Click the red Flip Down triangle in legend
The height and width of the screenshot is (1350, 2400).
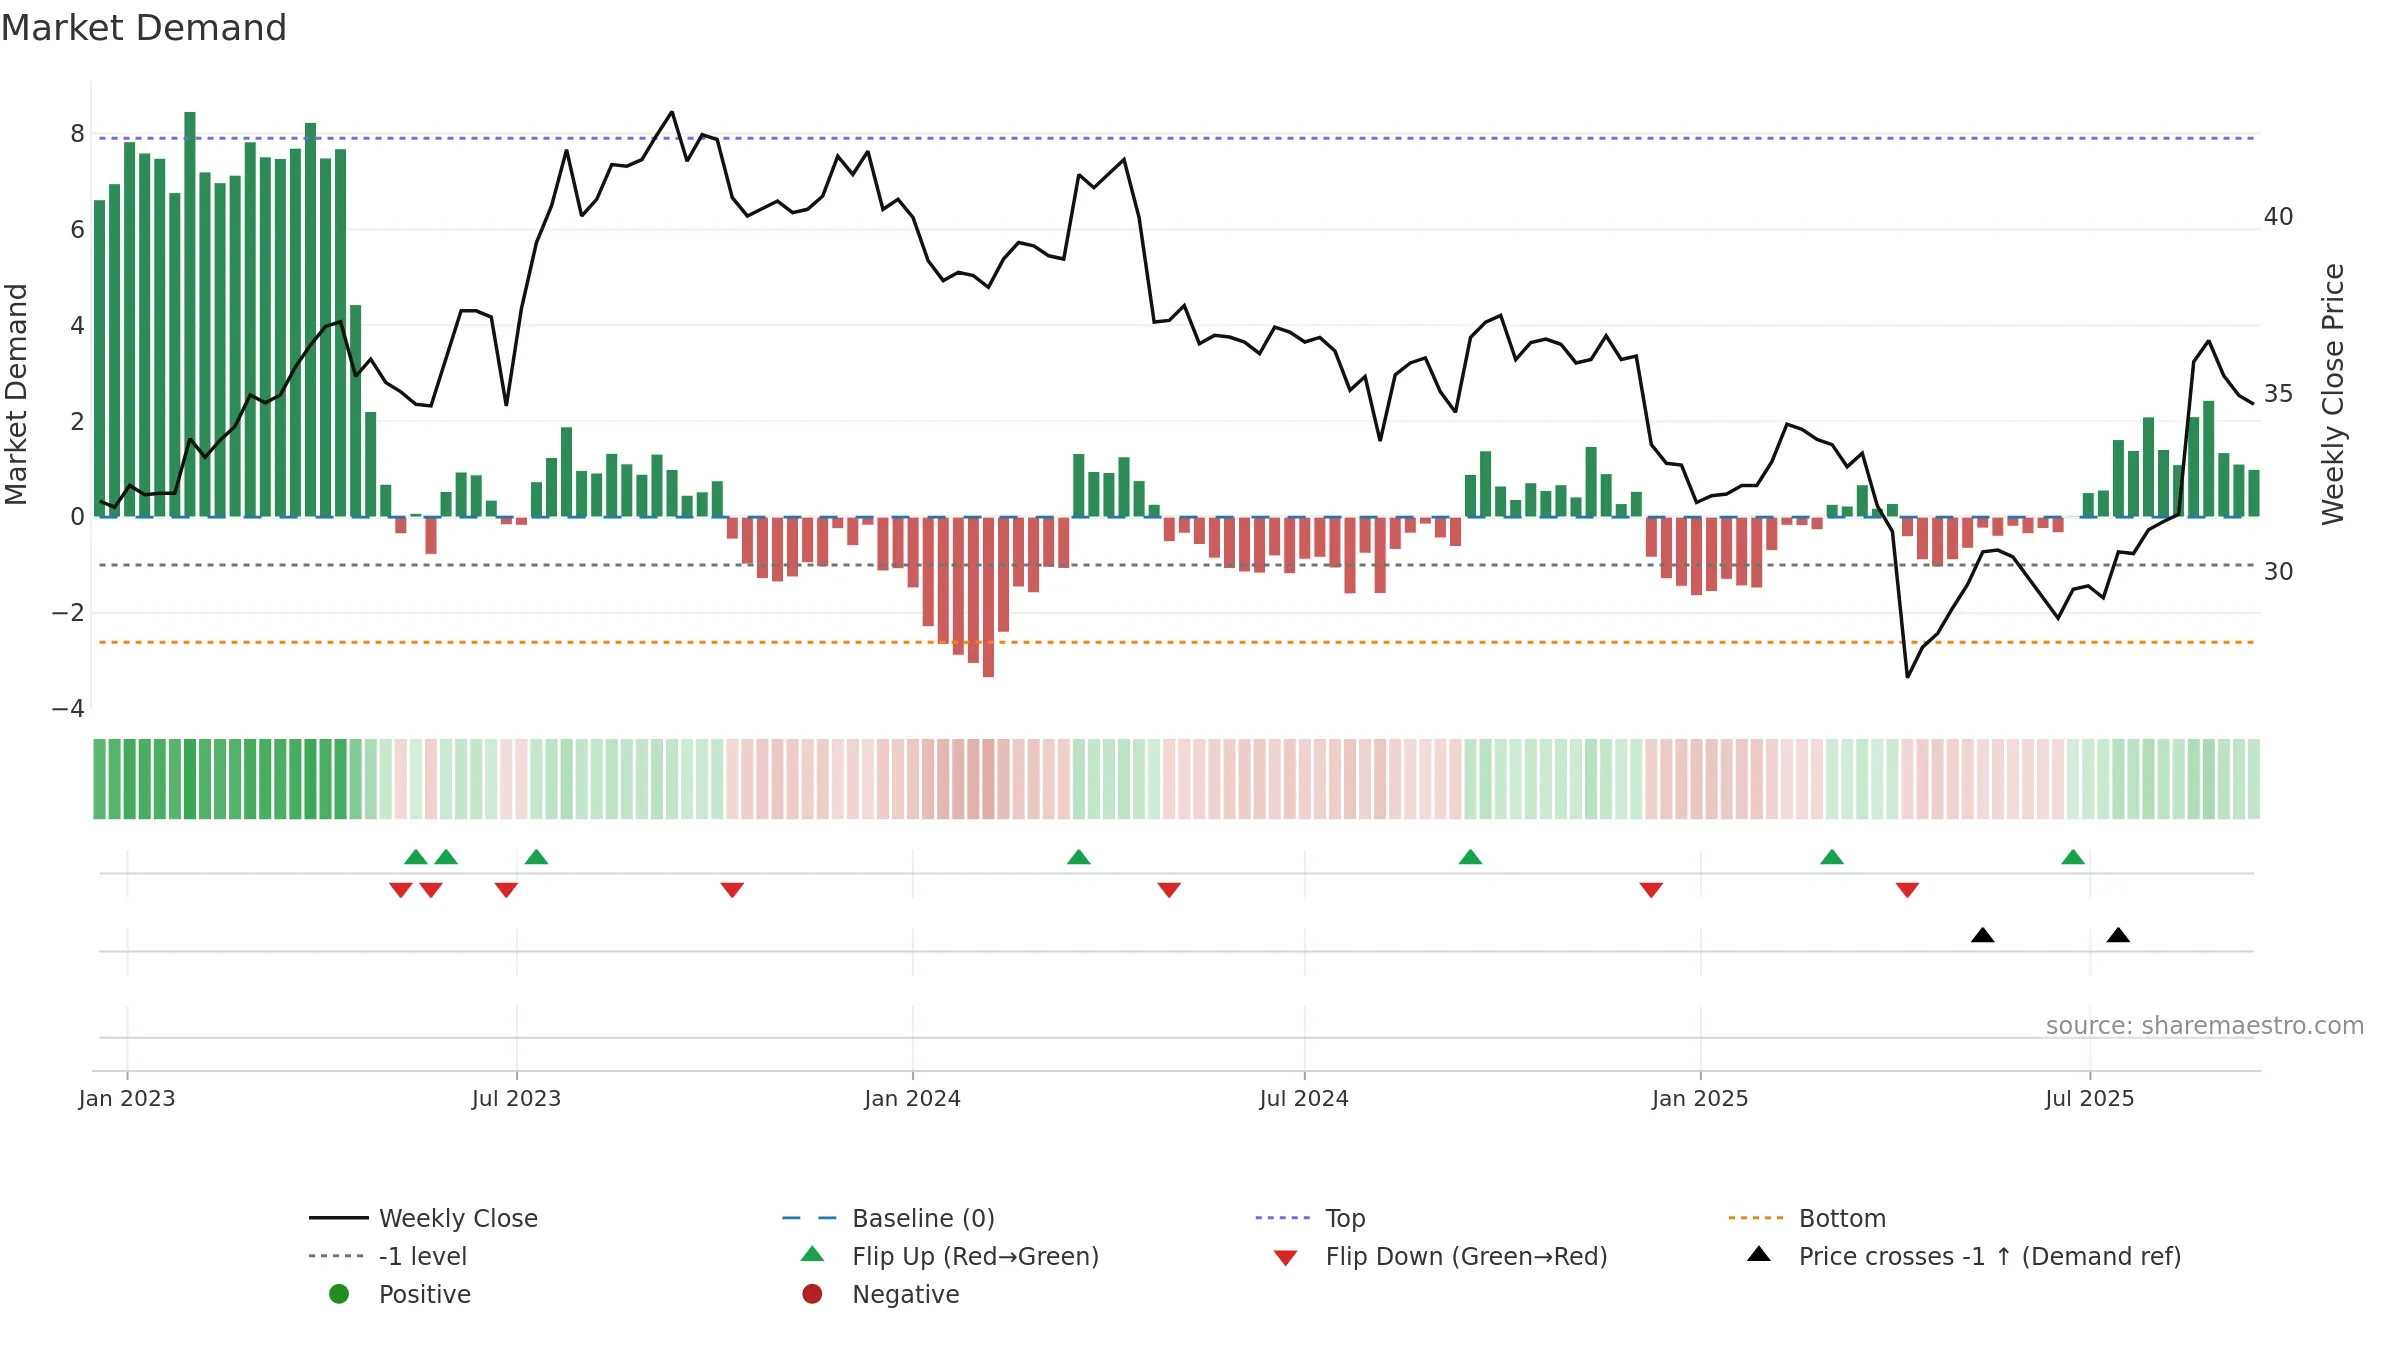point(1286,1258)
